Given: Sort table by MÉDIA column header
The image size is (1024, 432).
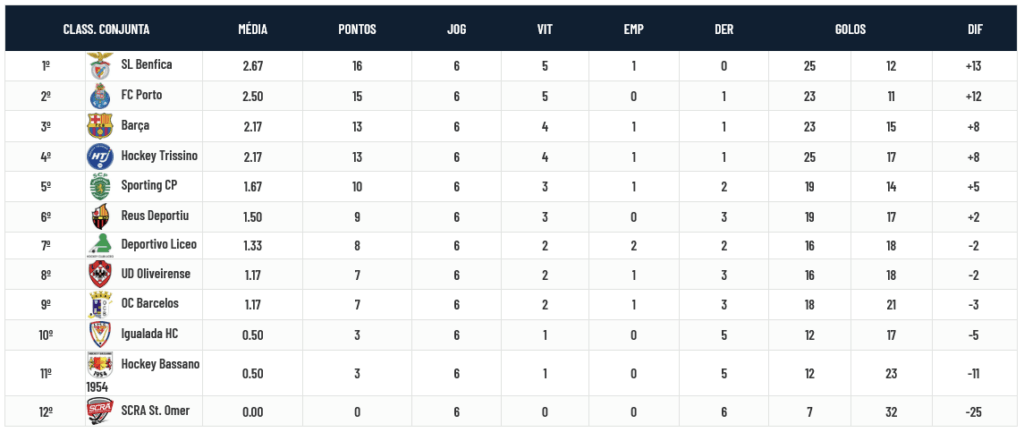Looking at the screenshot, I should coord(252,29).
